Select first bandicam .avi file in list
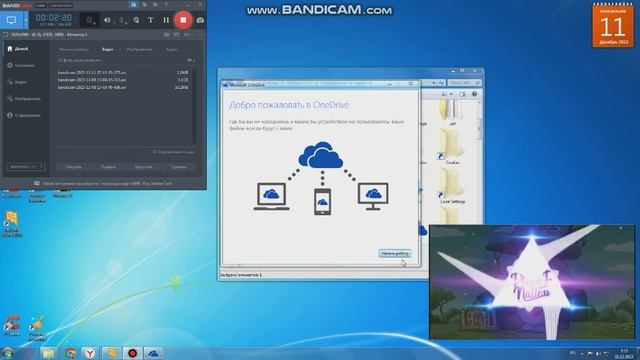 pos(123,72)
